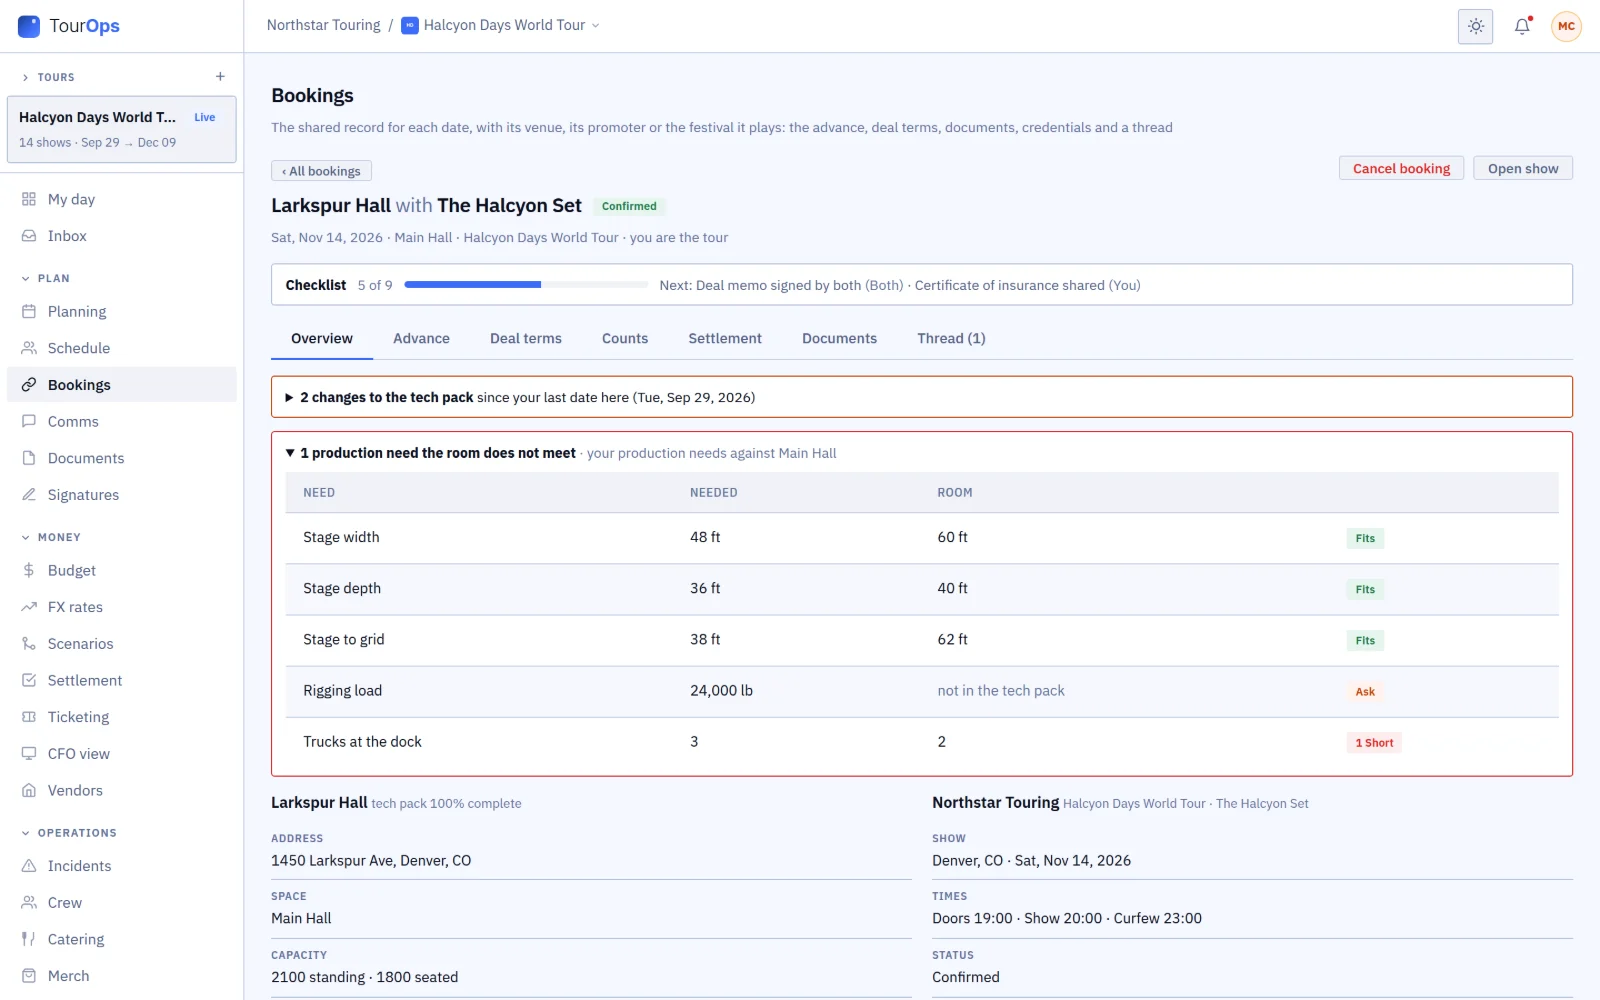This screenshot has width=1600, height=1000.
Task: Toggle the light/dark theme sun icon
Action: click(1475, 26)
